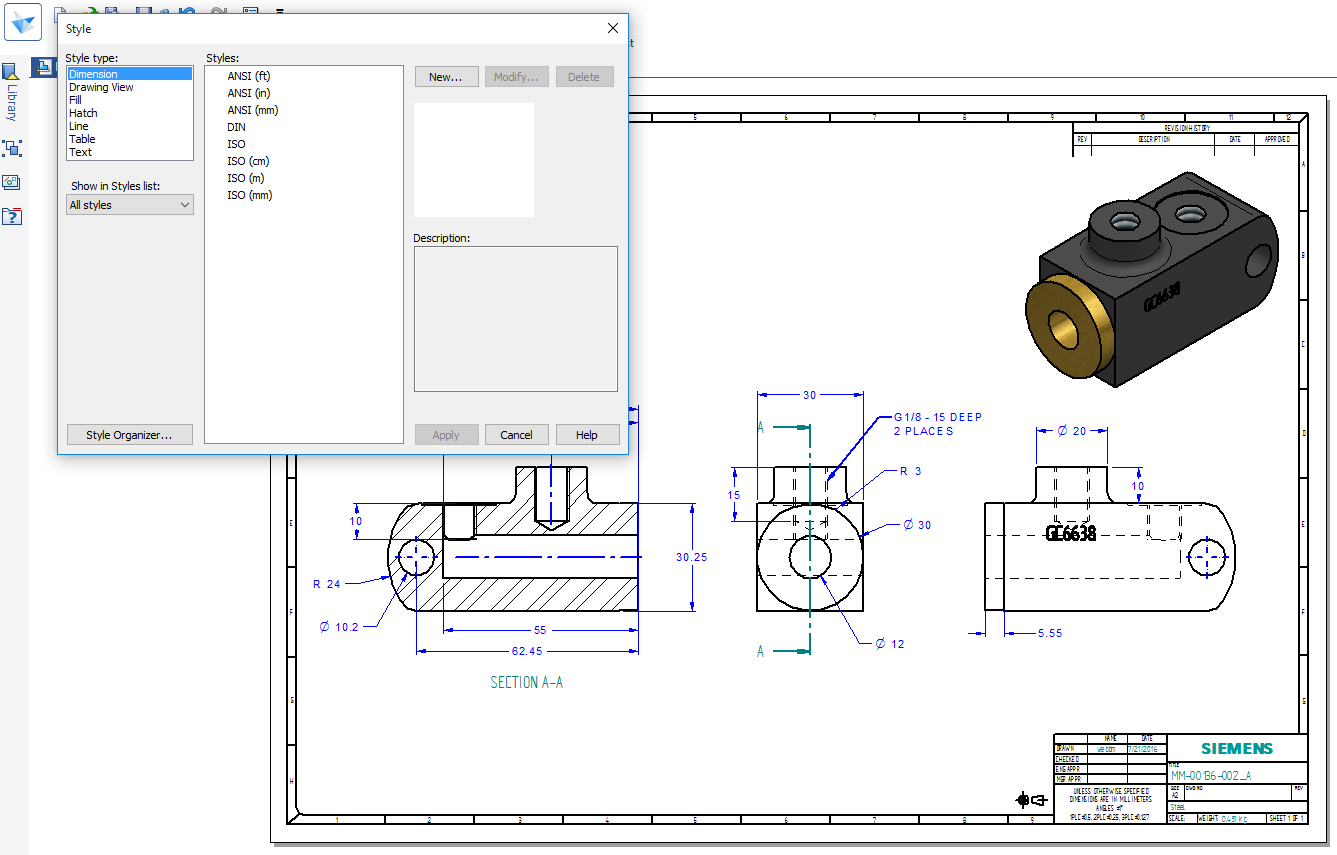The width and height of the screenshot is (1337, 855).
Task: Open Help from the Style dialog
Action: pos(587,434)
